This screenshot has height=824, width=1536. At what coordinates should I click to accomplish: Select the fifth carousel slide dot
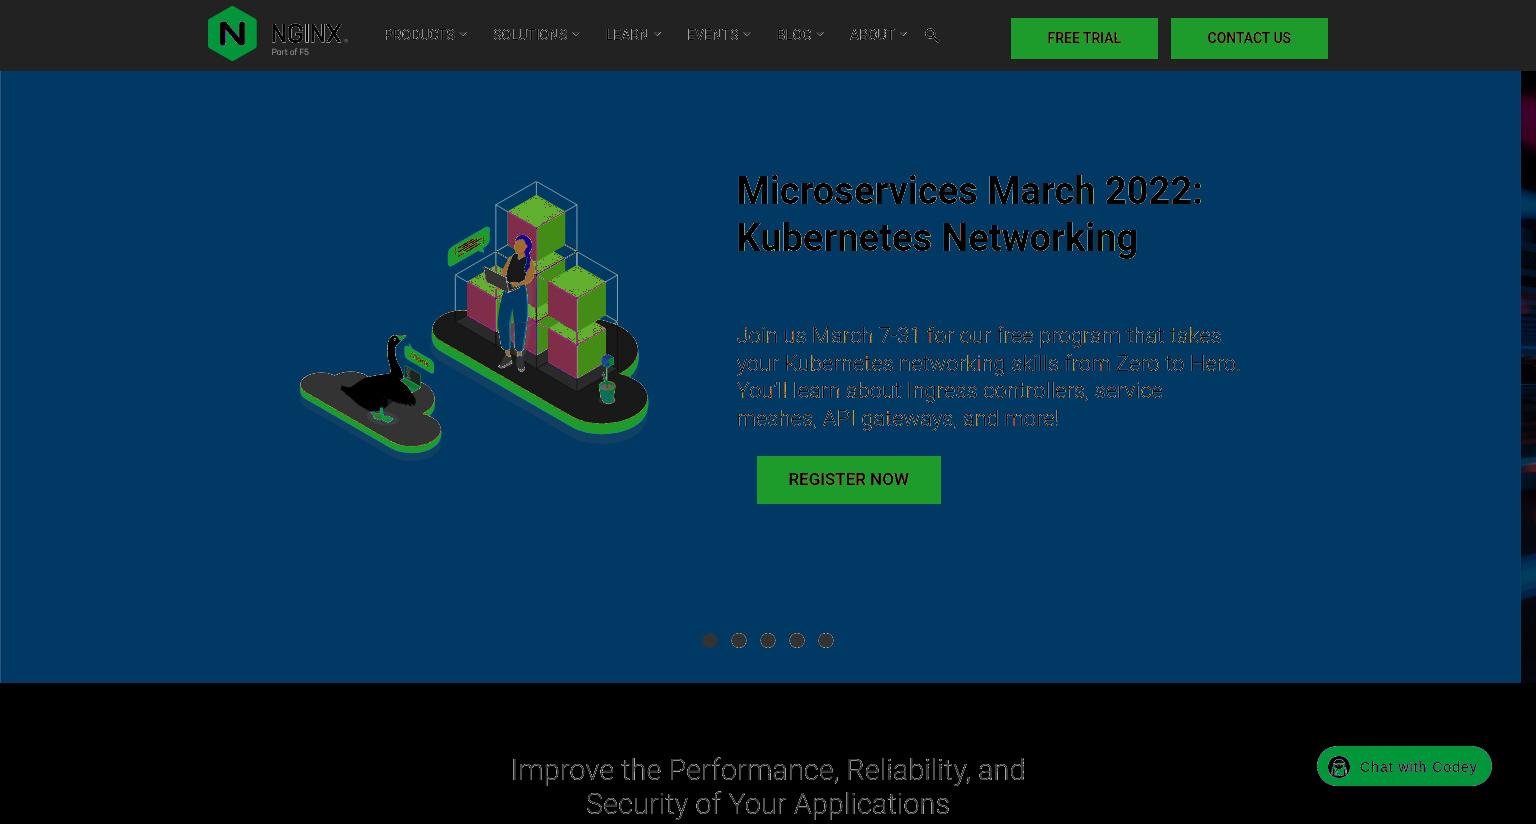[x=826, y=640]
